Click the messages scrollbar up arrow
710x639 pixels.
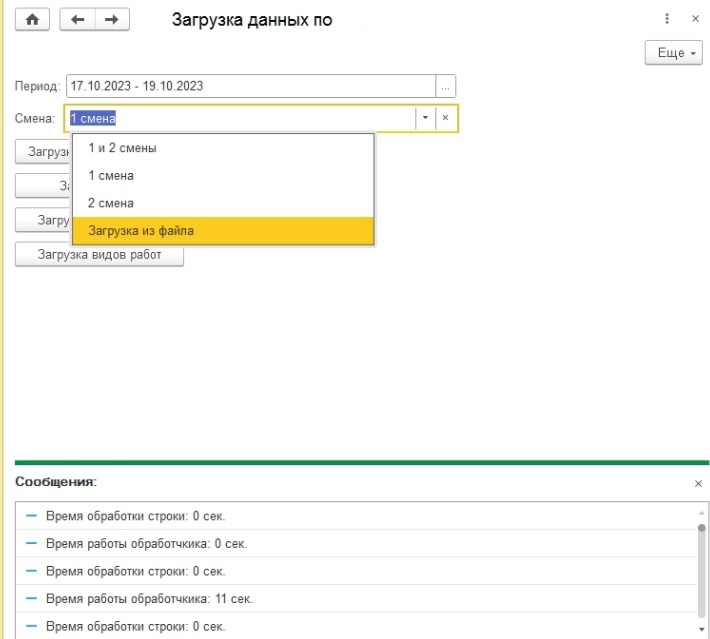(x=701, y=511)
